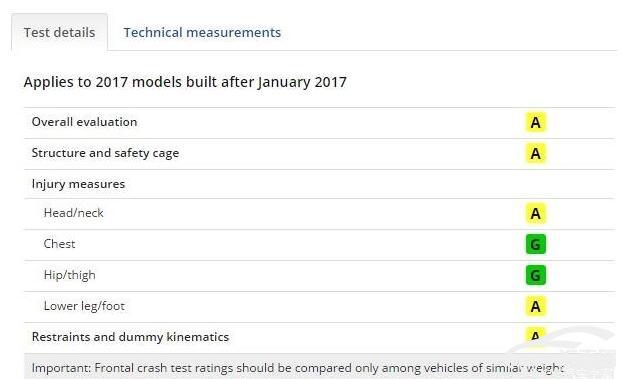Click the Overall evaluation A rating badge
The width and height of the screenshot is (621, 379).
click(x=535, y=122)
